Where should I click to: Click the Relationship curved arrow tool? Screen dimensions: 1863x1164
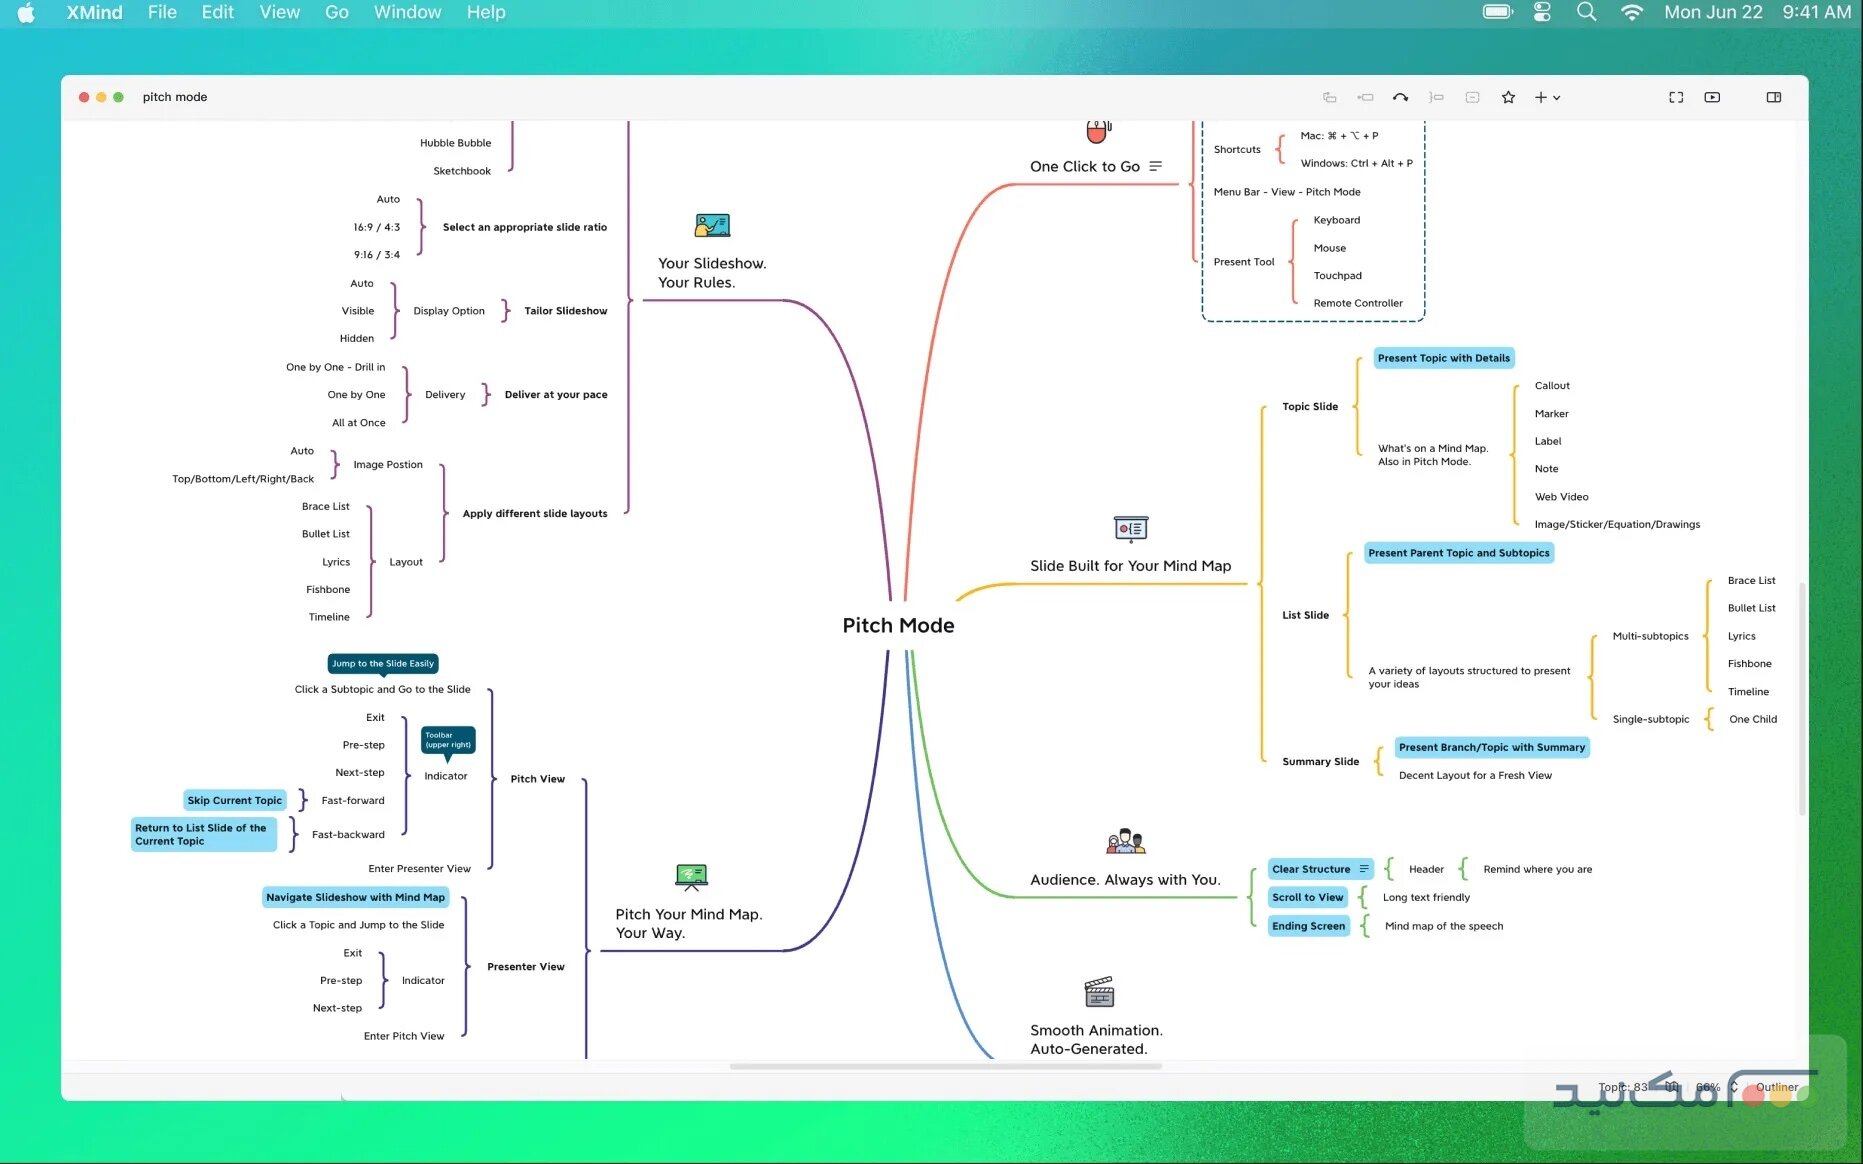coord(1400,97)
